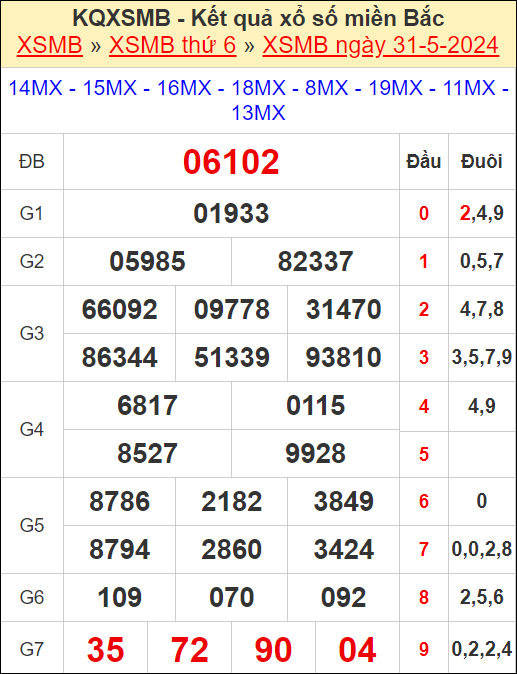Select G4 number 6817
The height and width of the screenshot is (674, 517).
point(147,405)
